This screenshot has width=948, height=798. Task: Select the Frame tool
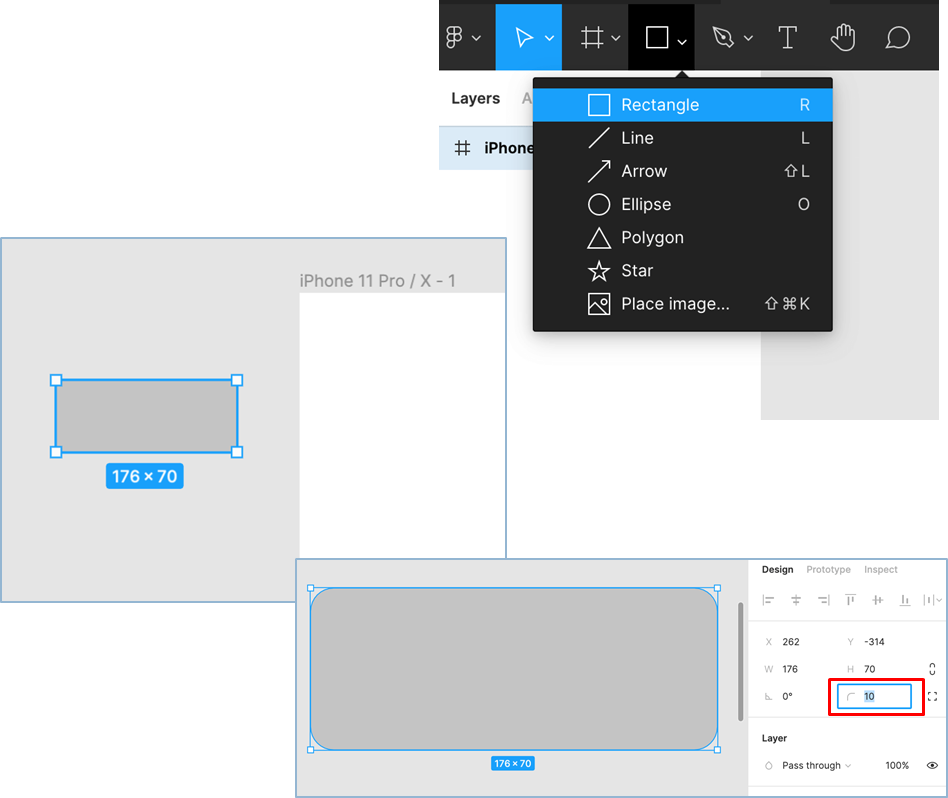592,37
